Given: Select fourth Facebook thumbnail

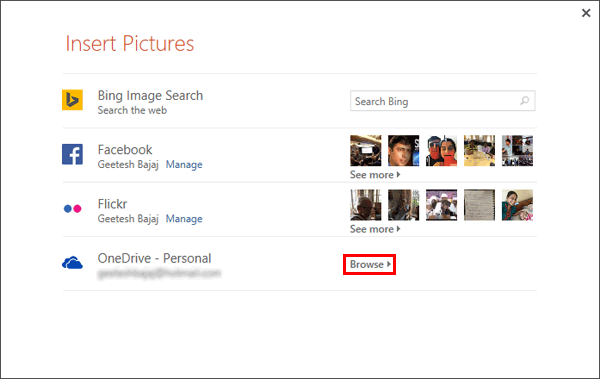Looking at the screenshot, I should pyautogui.click(x=479, y=150).
